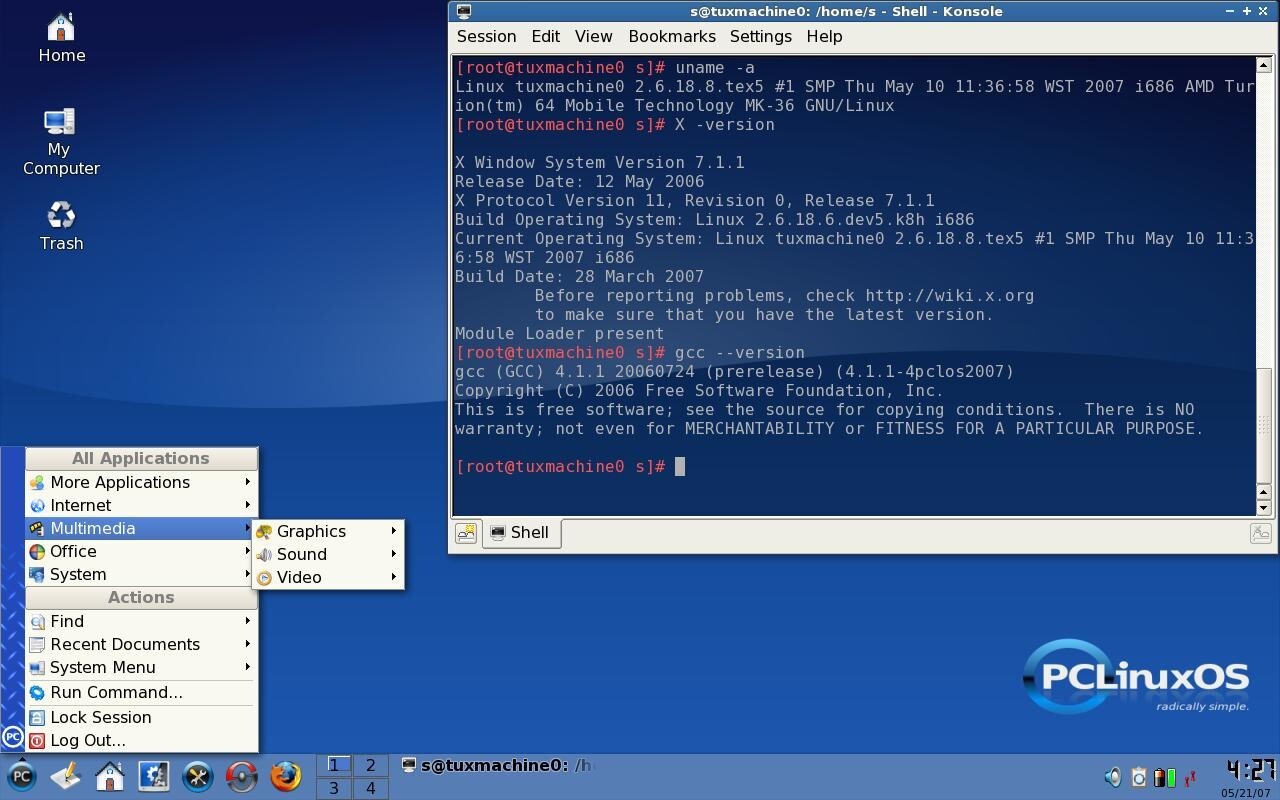Screen dimensions: 1280x800
Task: Click the 'Build Date: 28 March 2007' line
Action: coord(579,276)
